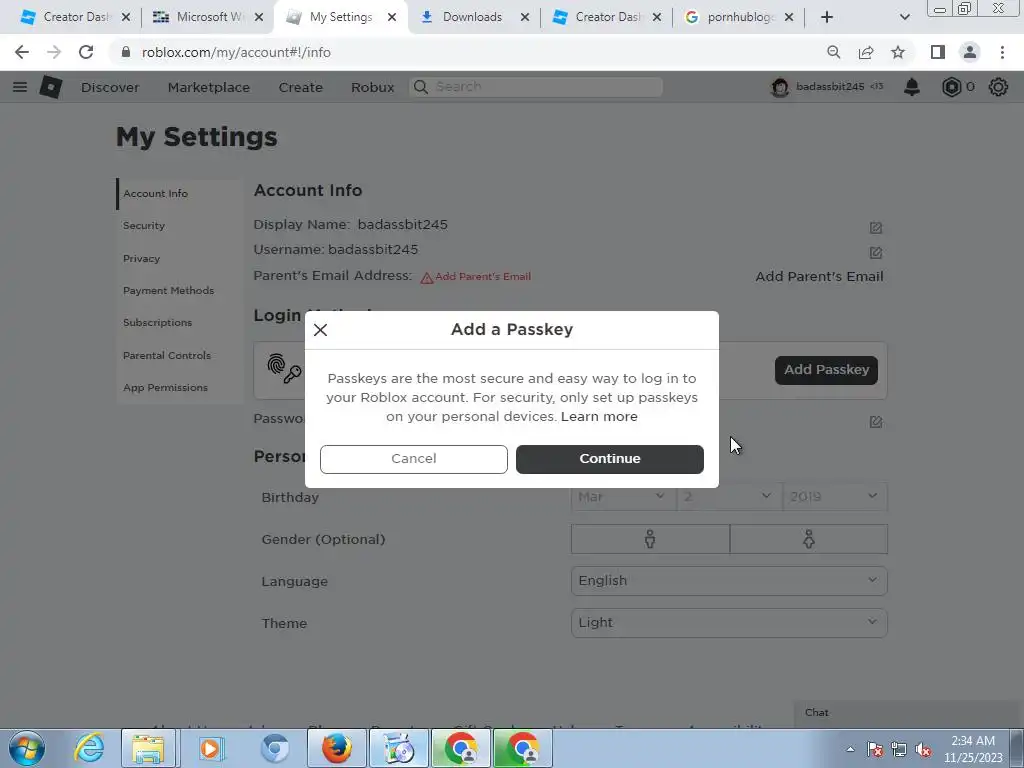Click Continue in the passkey dialog

pyautogui.click(x=609, y=459)
